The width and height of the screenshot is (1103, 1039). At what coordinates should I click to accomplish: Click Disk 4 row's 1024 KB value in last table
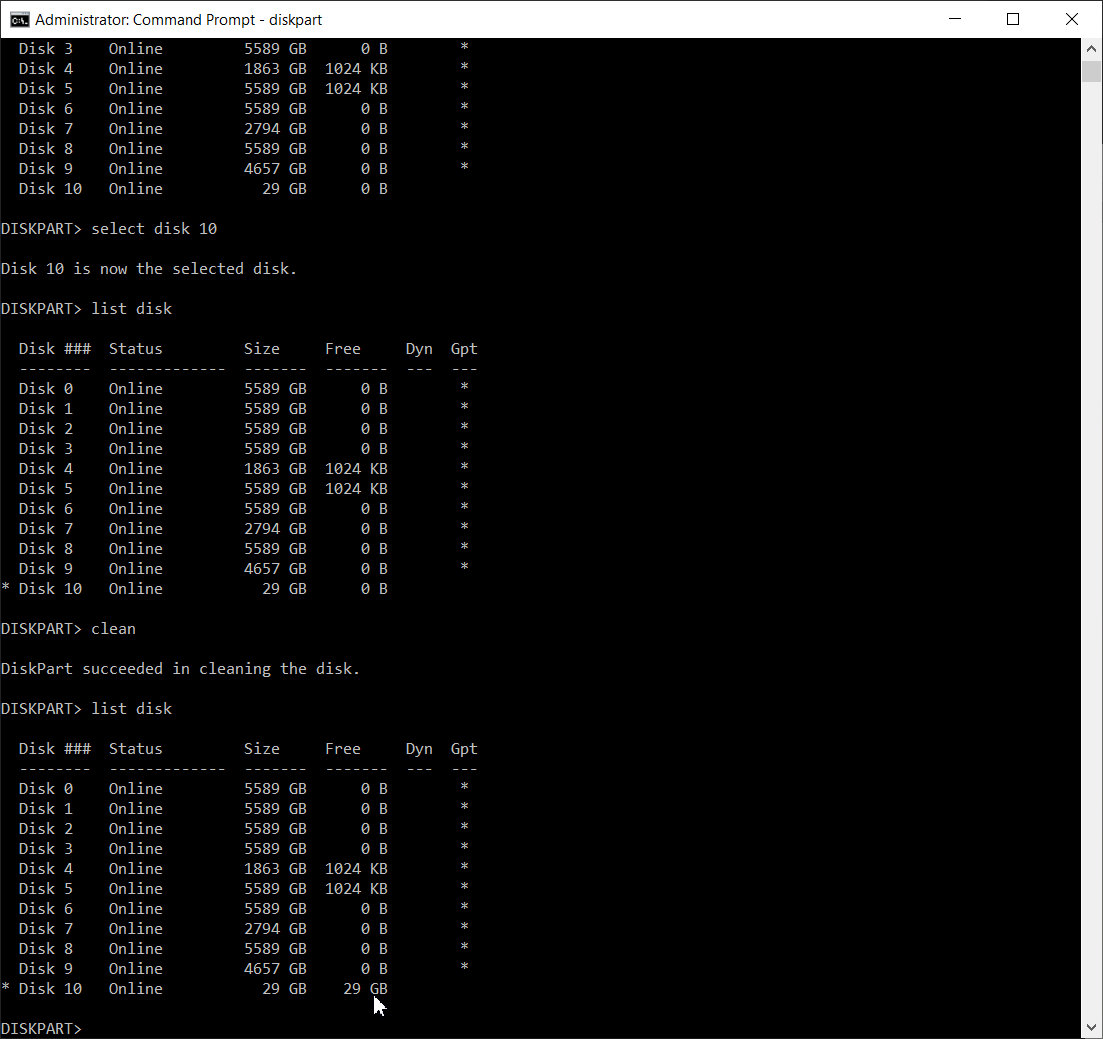pos(356,869)
